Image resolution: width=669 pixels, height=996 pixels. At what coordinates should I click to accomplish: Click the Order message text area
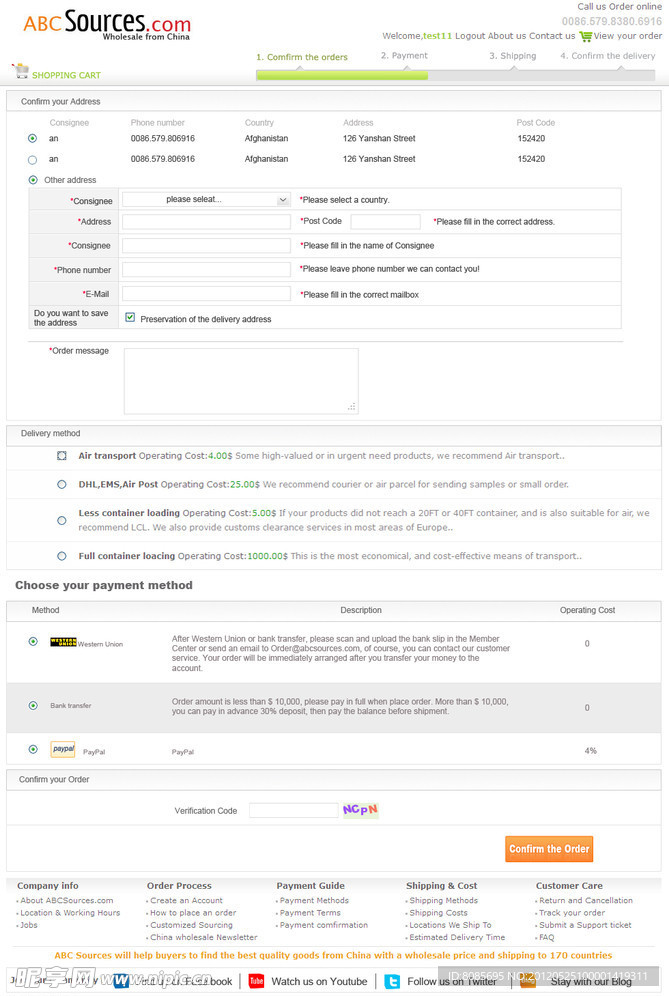240,380
